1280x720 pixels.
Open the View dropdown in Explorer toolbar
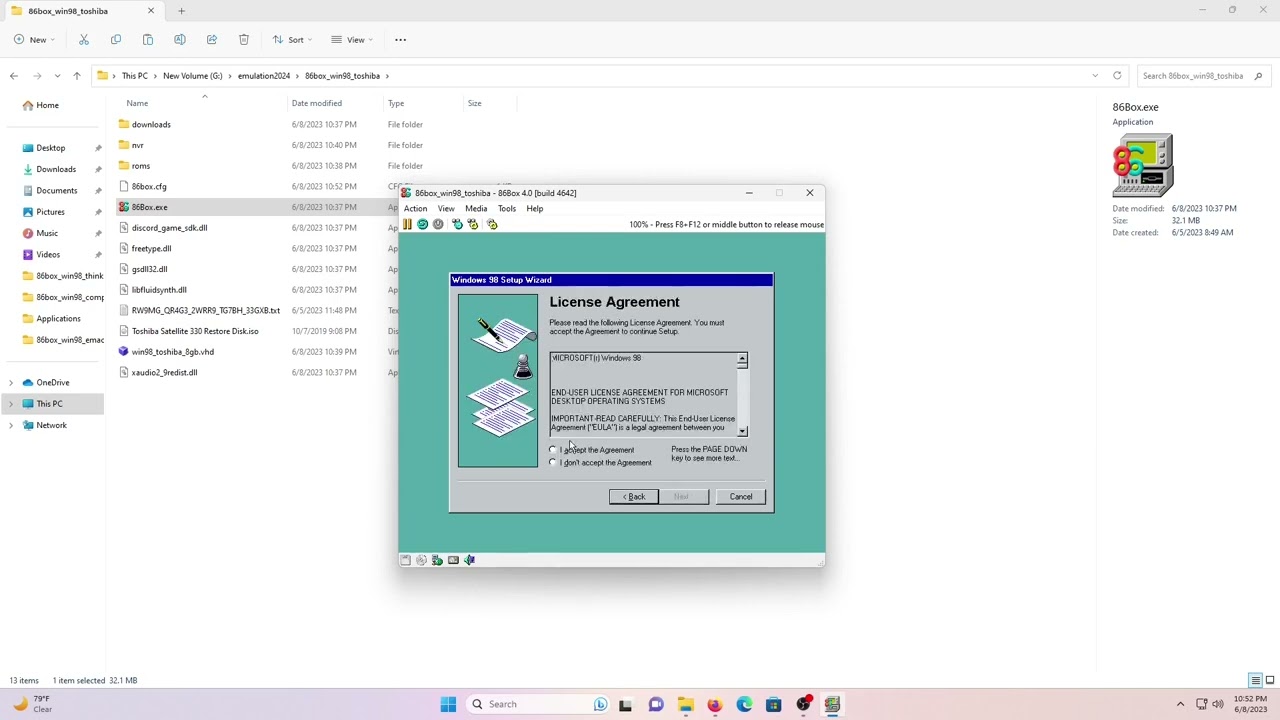[353, 40]
